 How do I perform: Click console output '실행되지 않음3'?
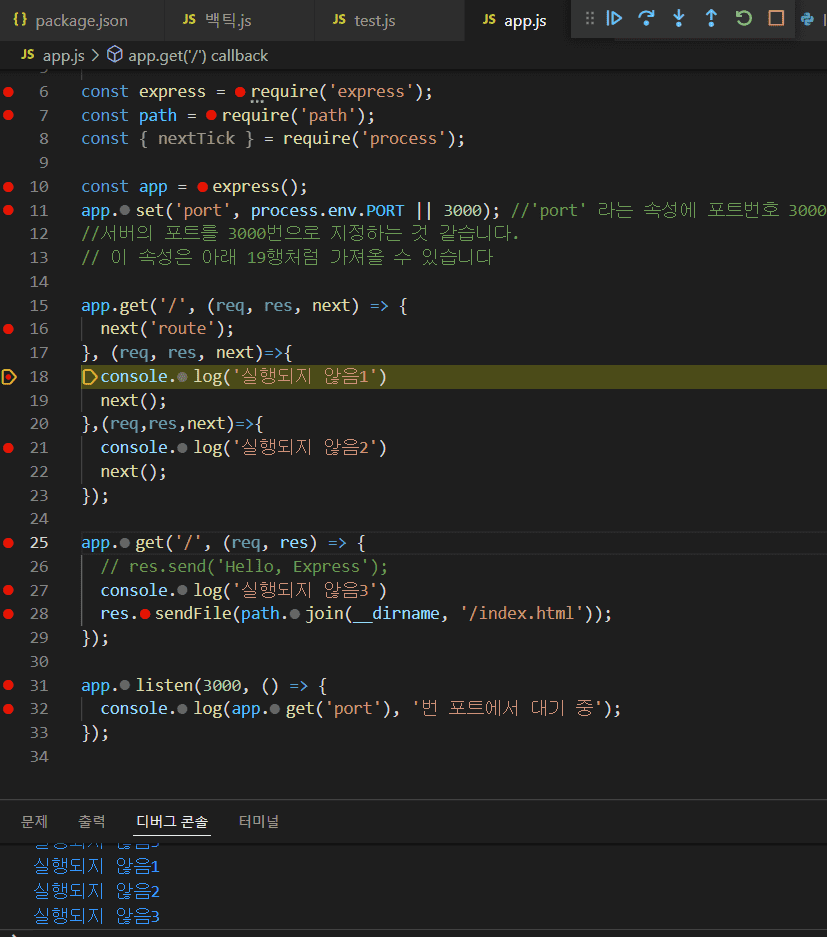coord(96,915)
